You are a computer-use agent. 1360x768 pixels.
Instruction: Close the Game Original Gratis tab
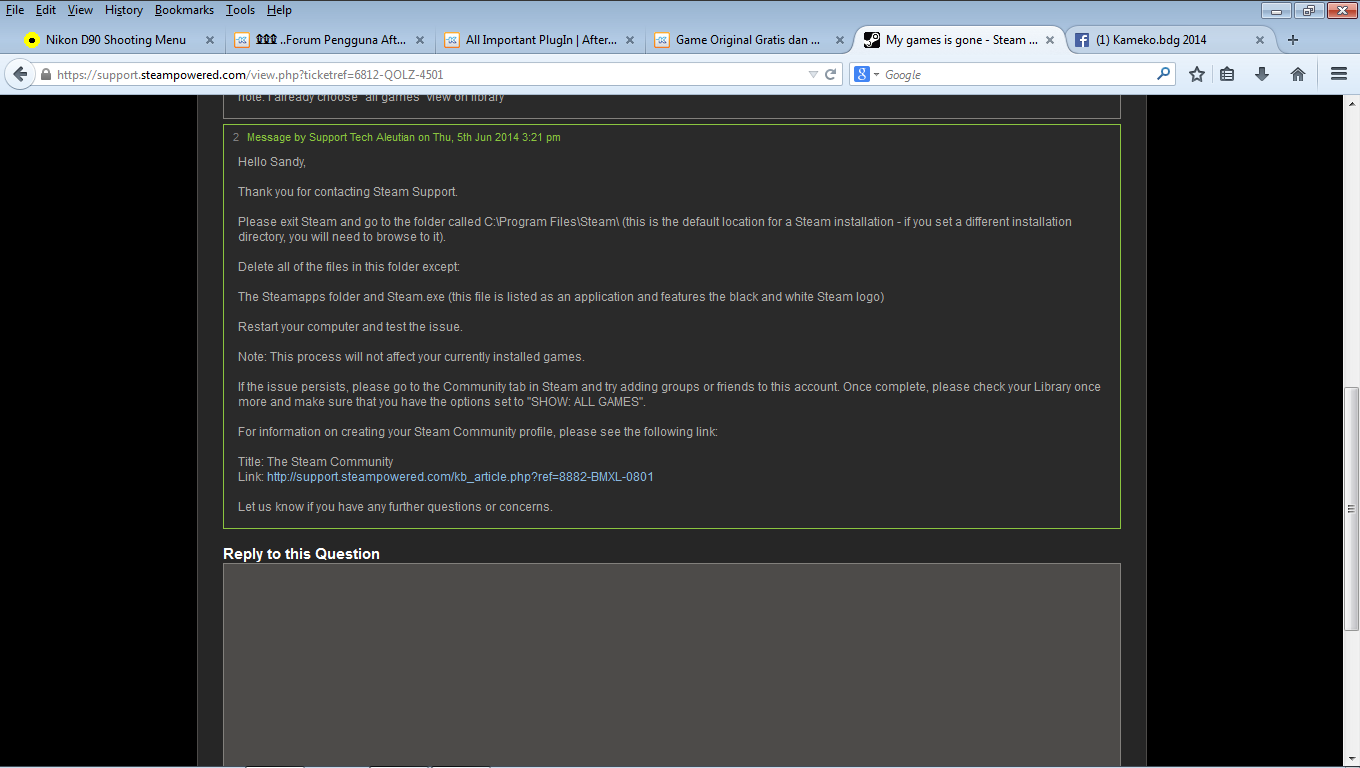click(840, 40)
